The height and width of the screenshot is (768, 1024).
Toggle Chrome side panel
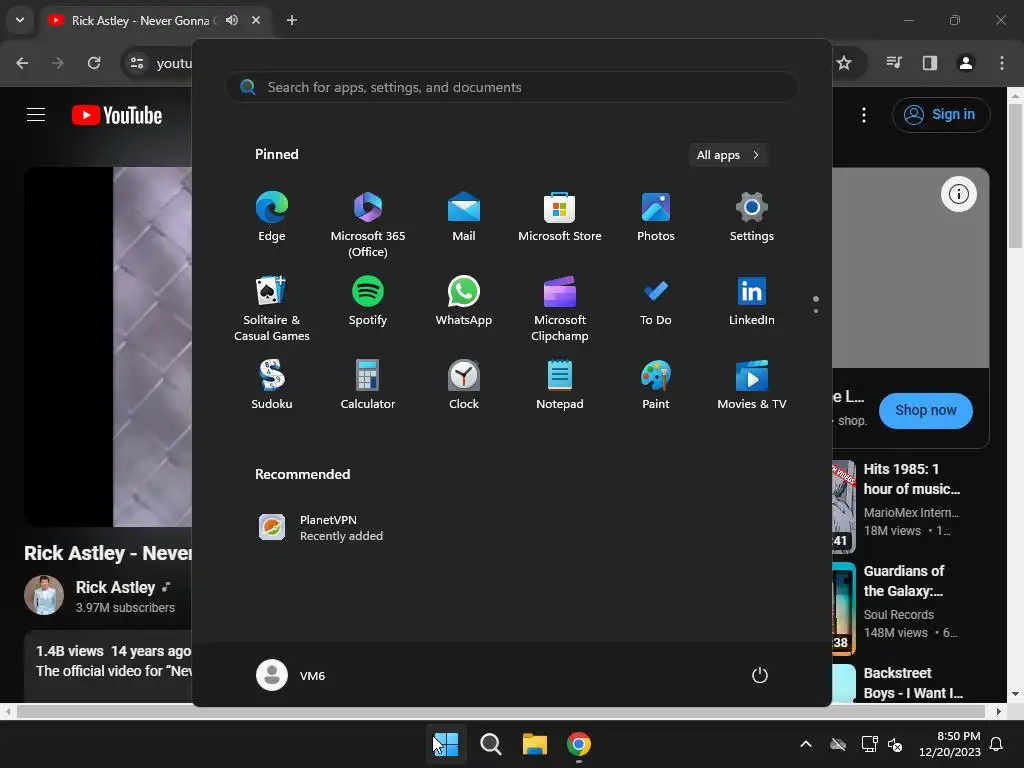pos(930,63)
